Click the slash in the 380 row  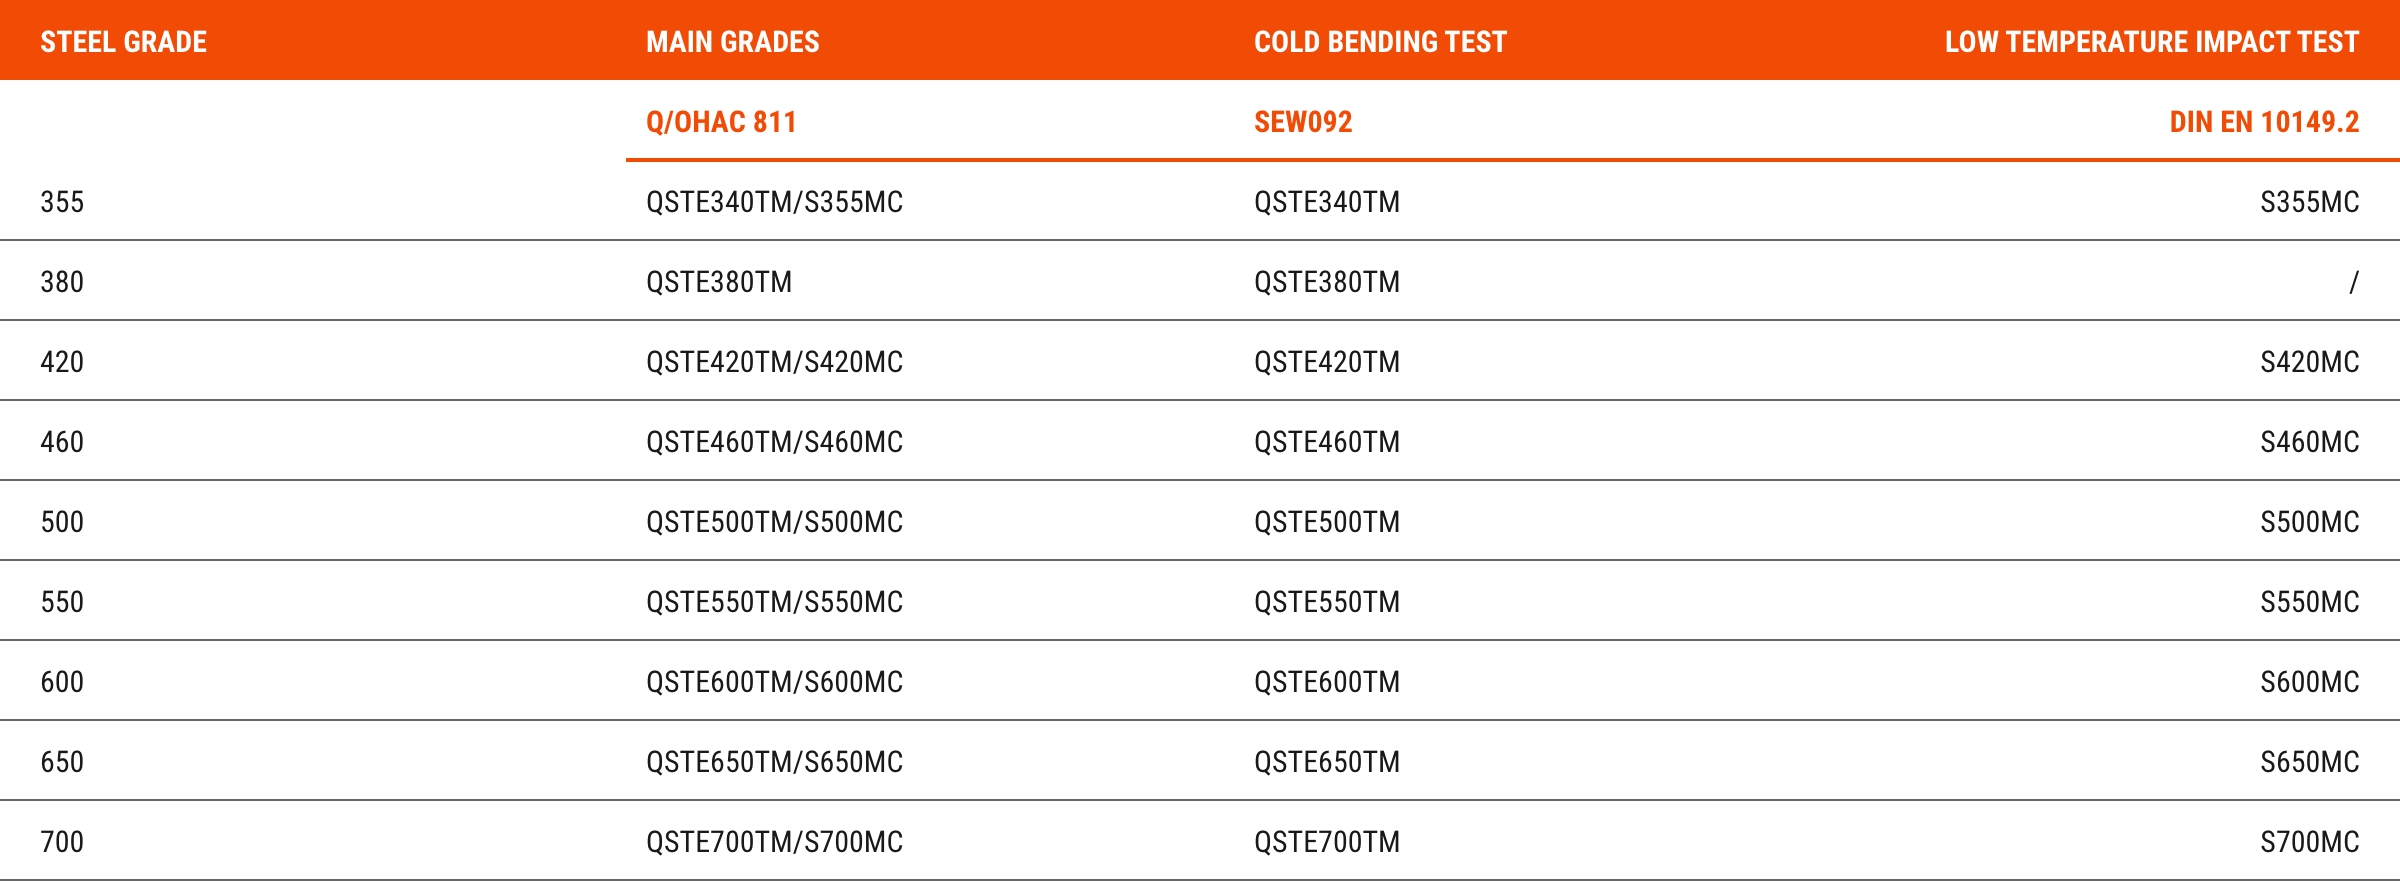[x=2354, y=282]
